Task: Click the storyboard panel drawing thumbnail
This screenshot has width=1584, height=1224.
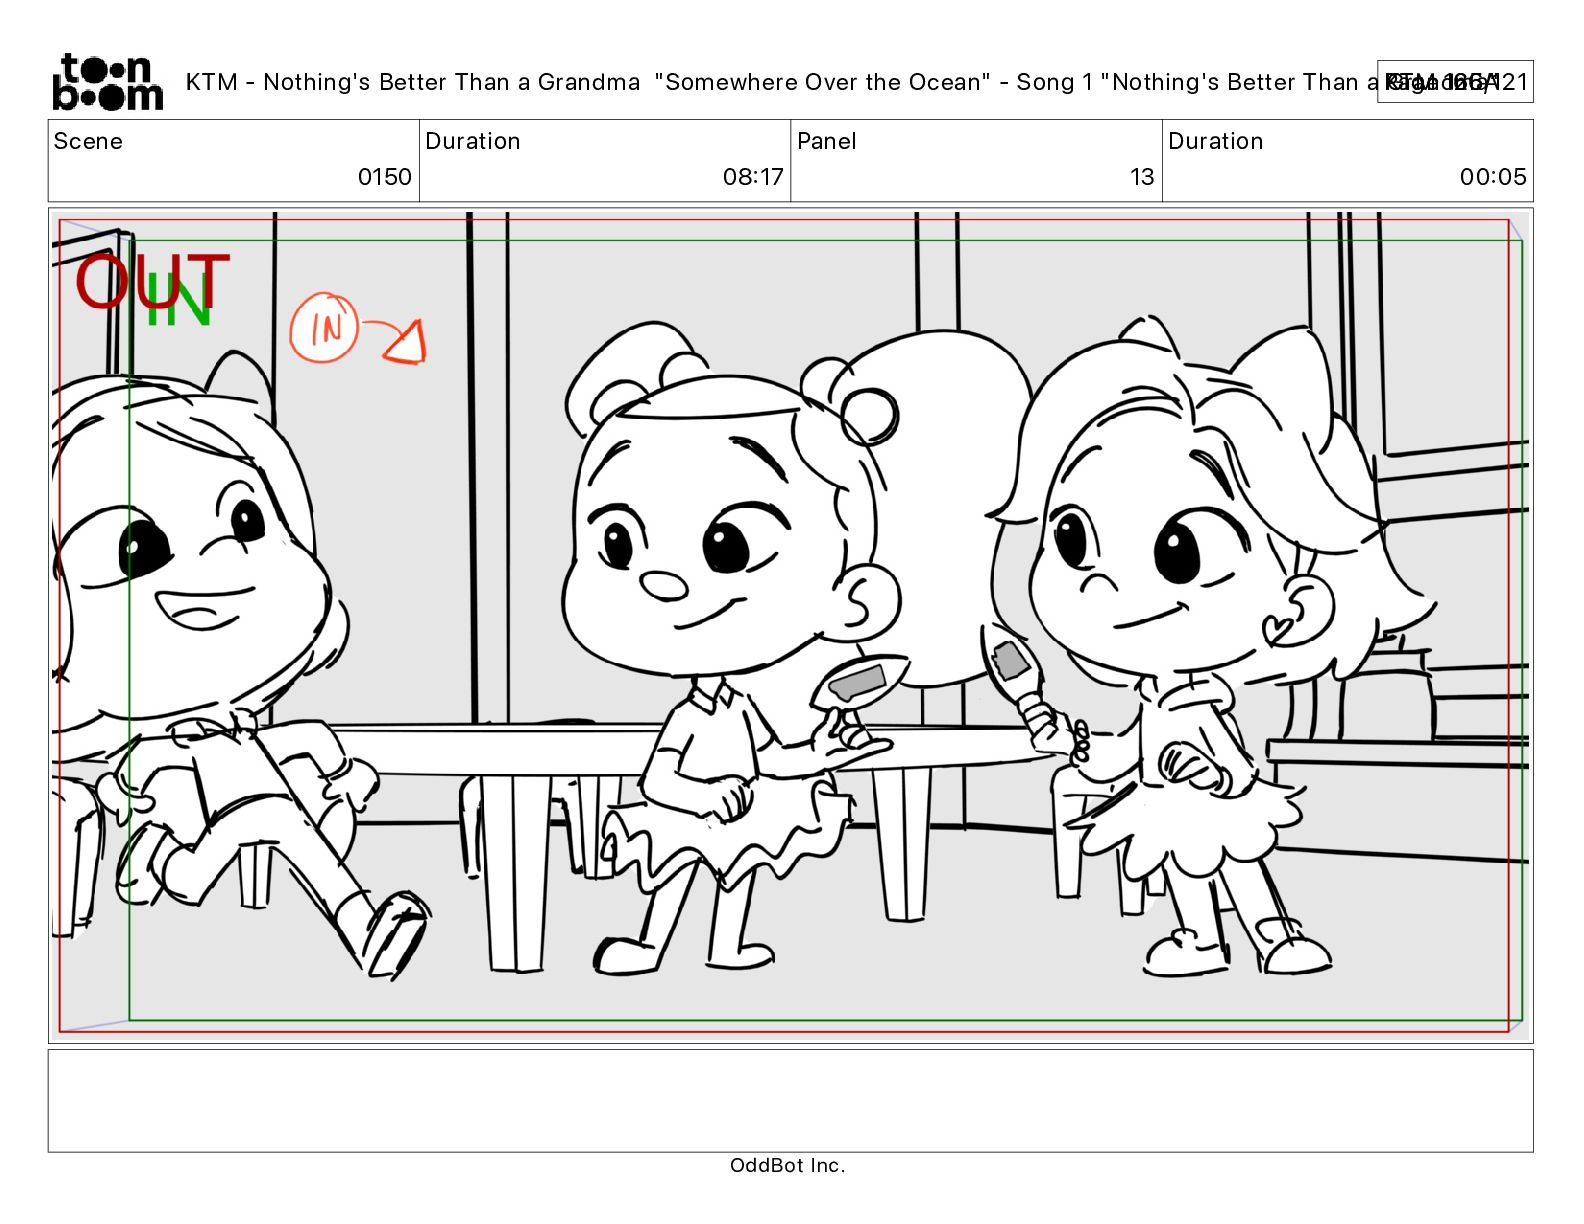Action: click(791, 626)
